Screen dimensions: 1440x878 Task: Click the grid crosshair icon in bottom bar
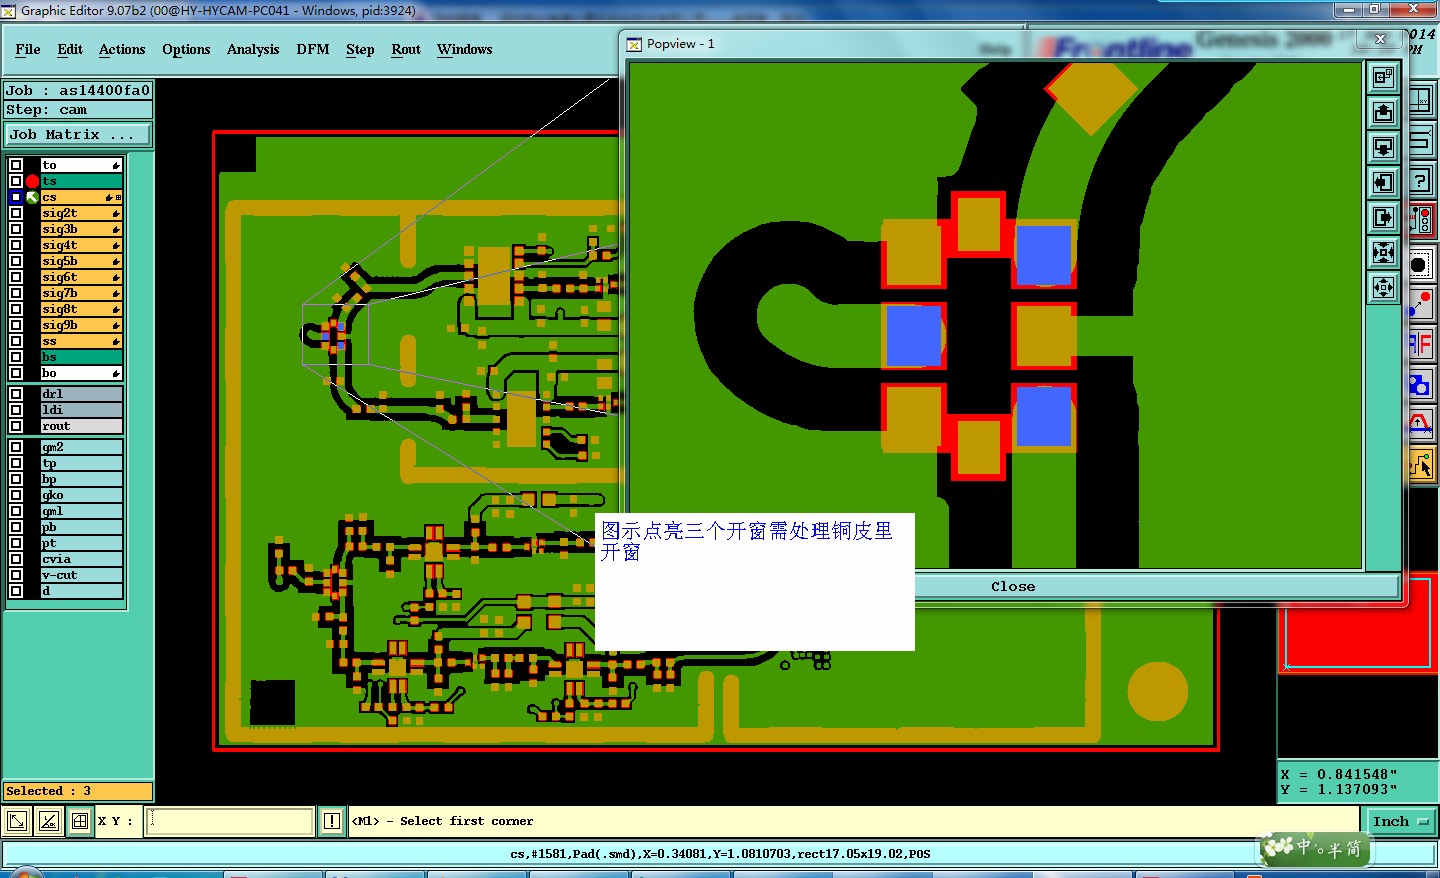click(81, 822)
